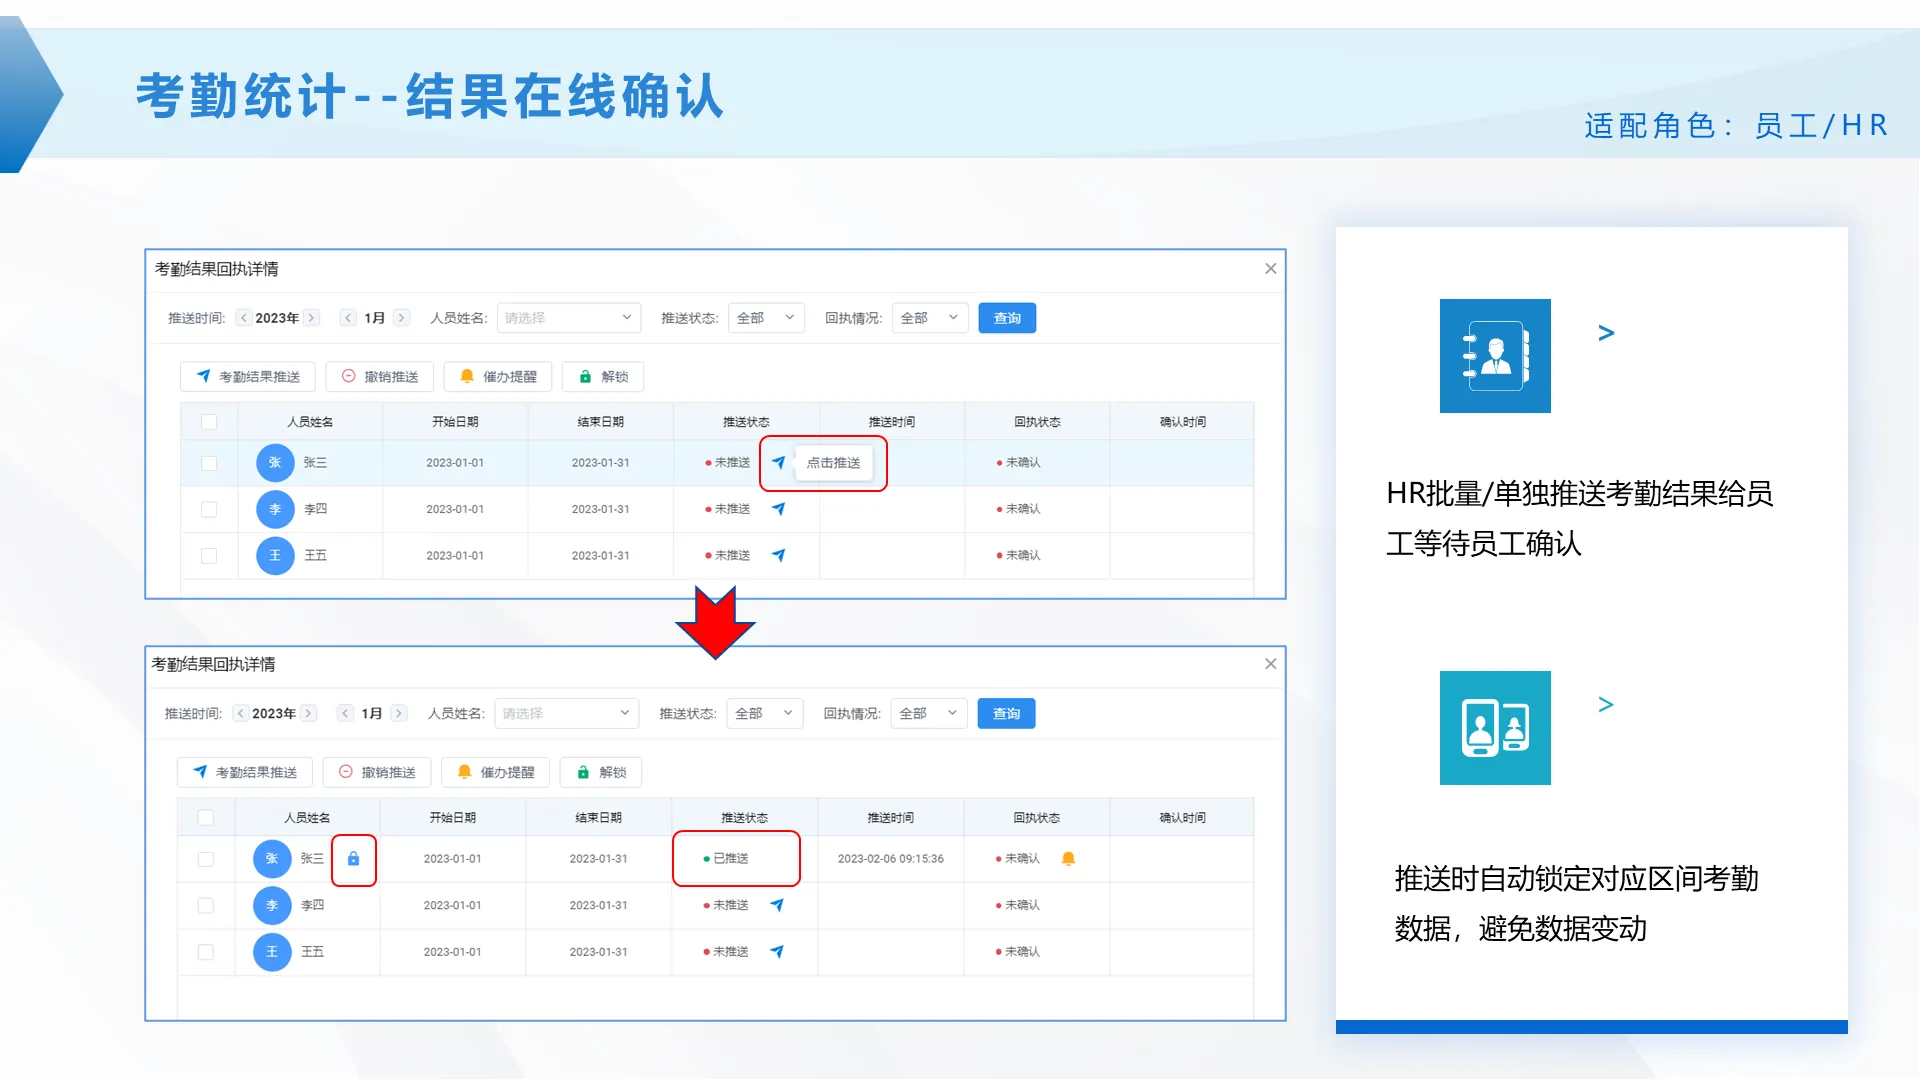The image size is (1920, 1080).
Task: Open 人员姓名 dropdown in top dialog
Action: (x=568, y=318)
